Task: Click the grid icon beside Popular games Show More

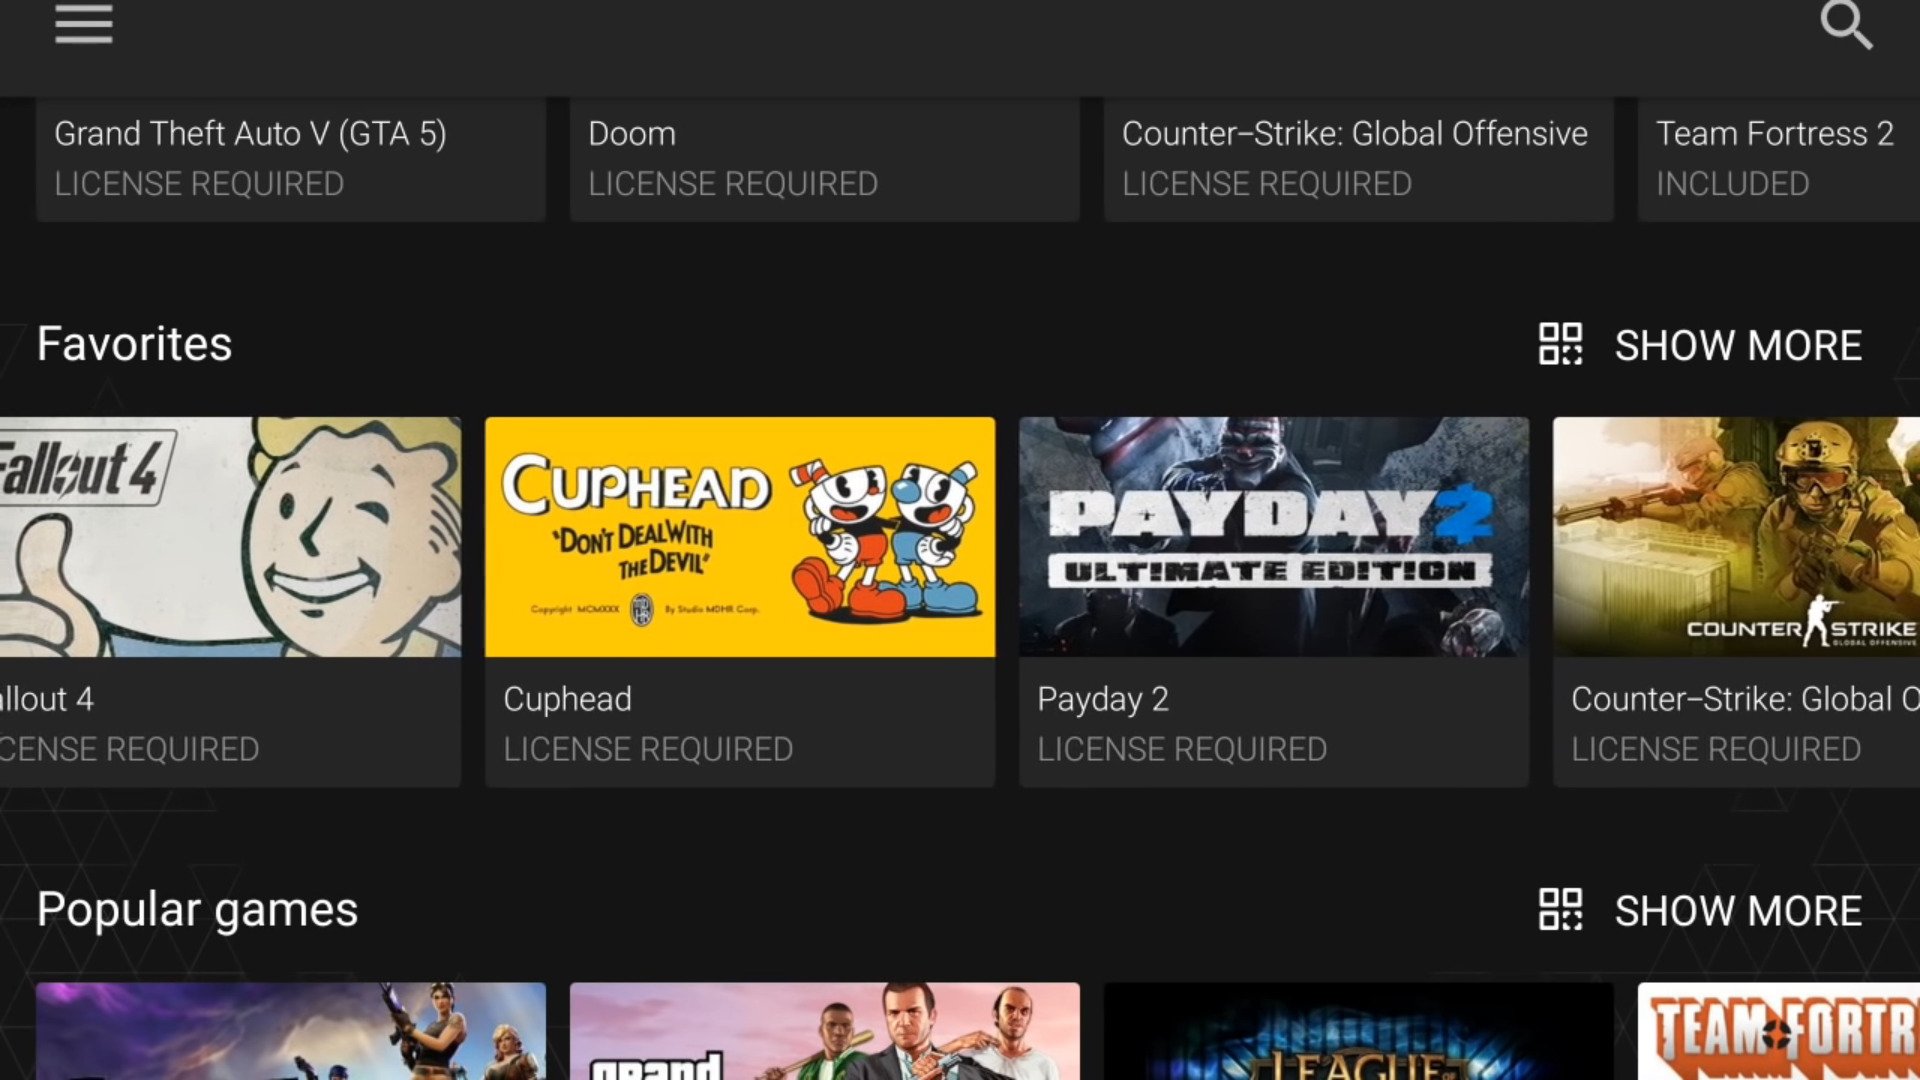Action: [x=1560, y=910]
